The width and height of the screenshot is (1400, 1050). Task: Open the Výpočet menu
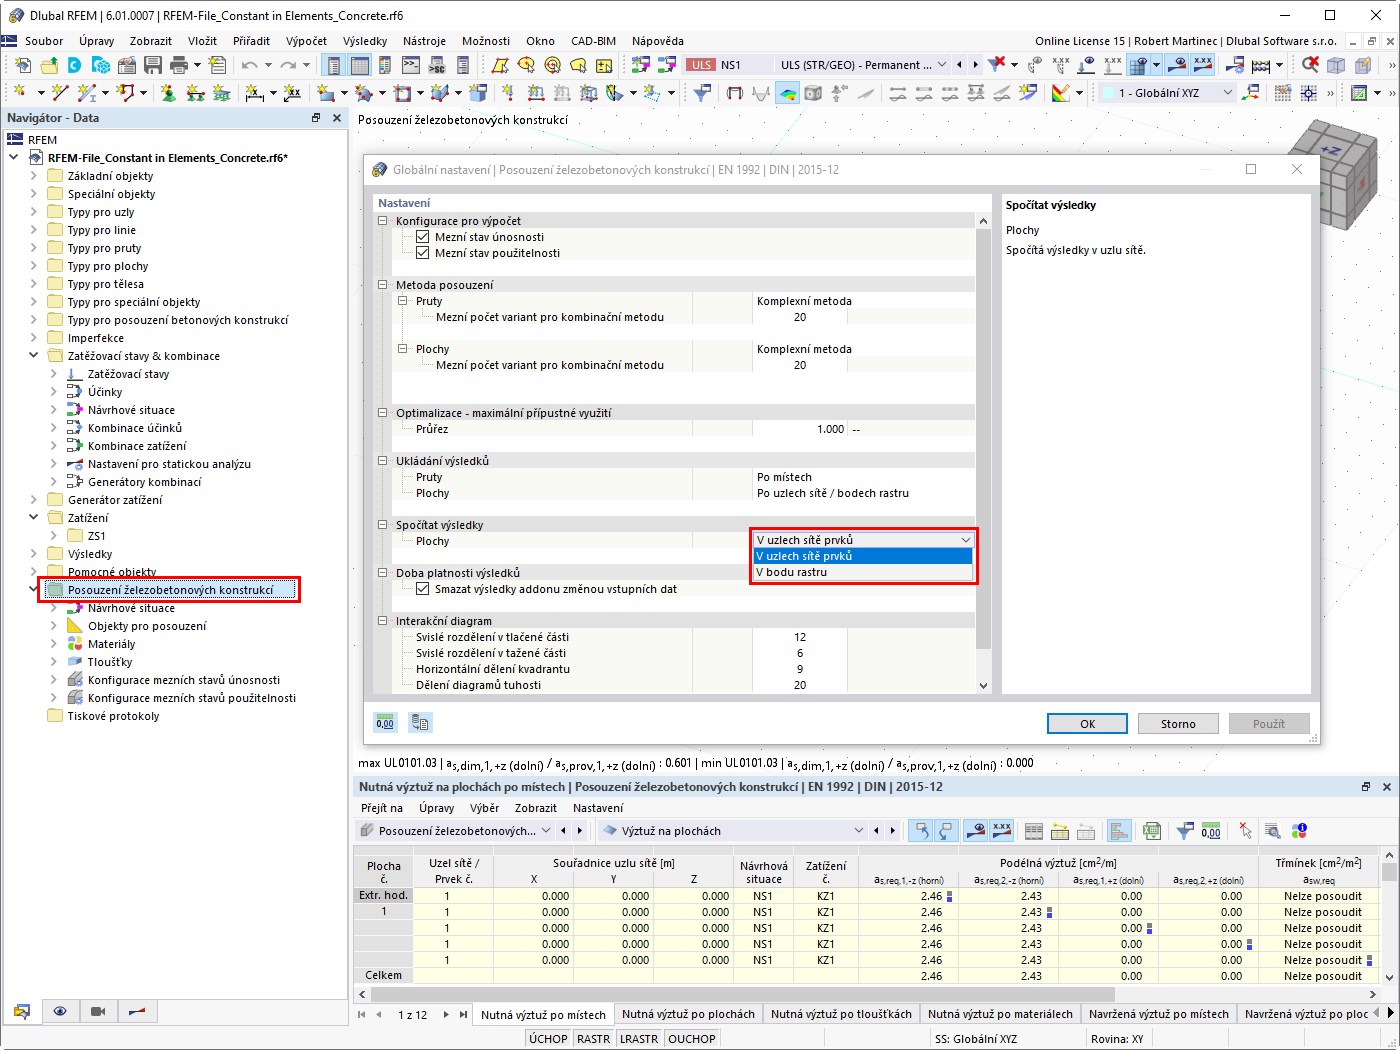(306, 41)
